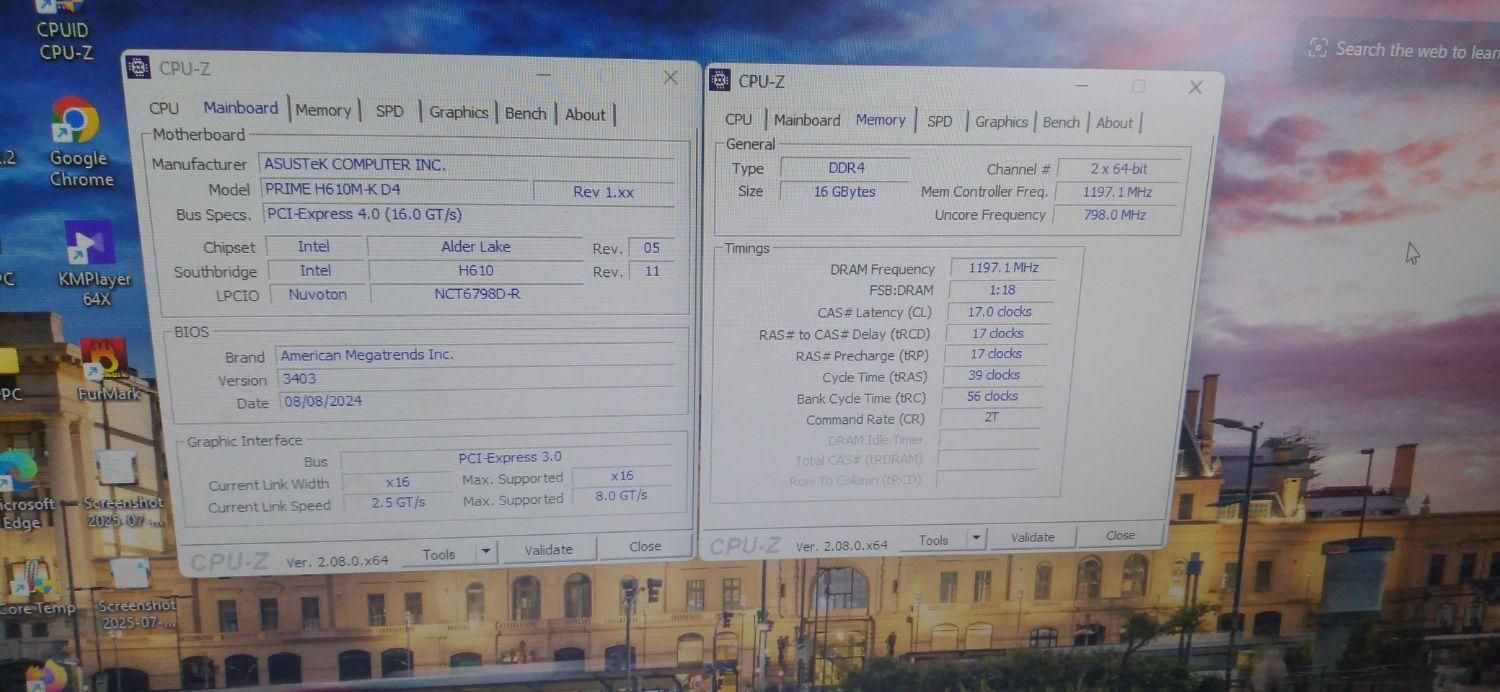The height and width of the screenshot is (692, 1500).
Task: Click the CPU-Z title icon of the Memory window
Action: [x=719, y=80]
